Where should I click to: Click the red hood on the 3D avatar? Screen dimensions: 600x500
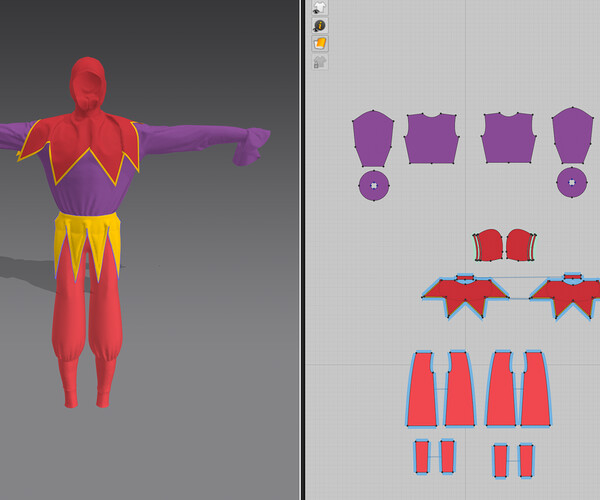pyautogui.click(x=88, y=82)
